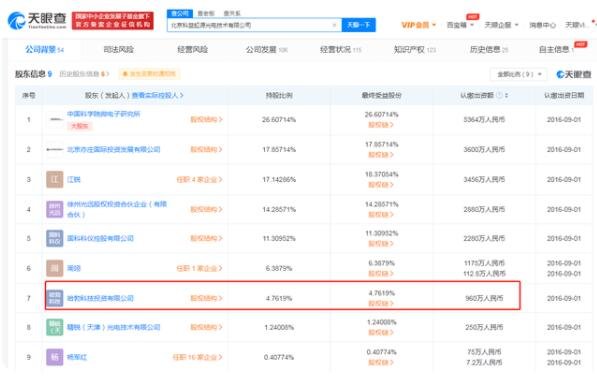Switch to the 查老板 search tab
This screenshot has width=597, height=384.
pyautogui.click(x=206, y=13)
